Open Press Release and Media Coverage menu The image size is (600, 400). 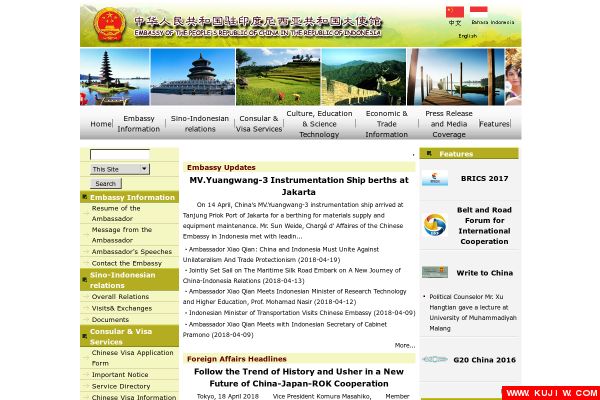click(x=449, y=124)
